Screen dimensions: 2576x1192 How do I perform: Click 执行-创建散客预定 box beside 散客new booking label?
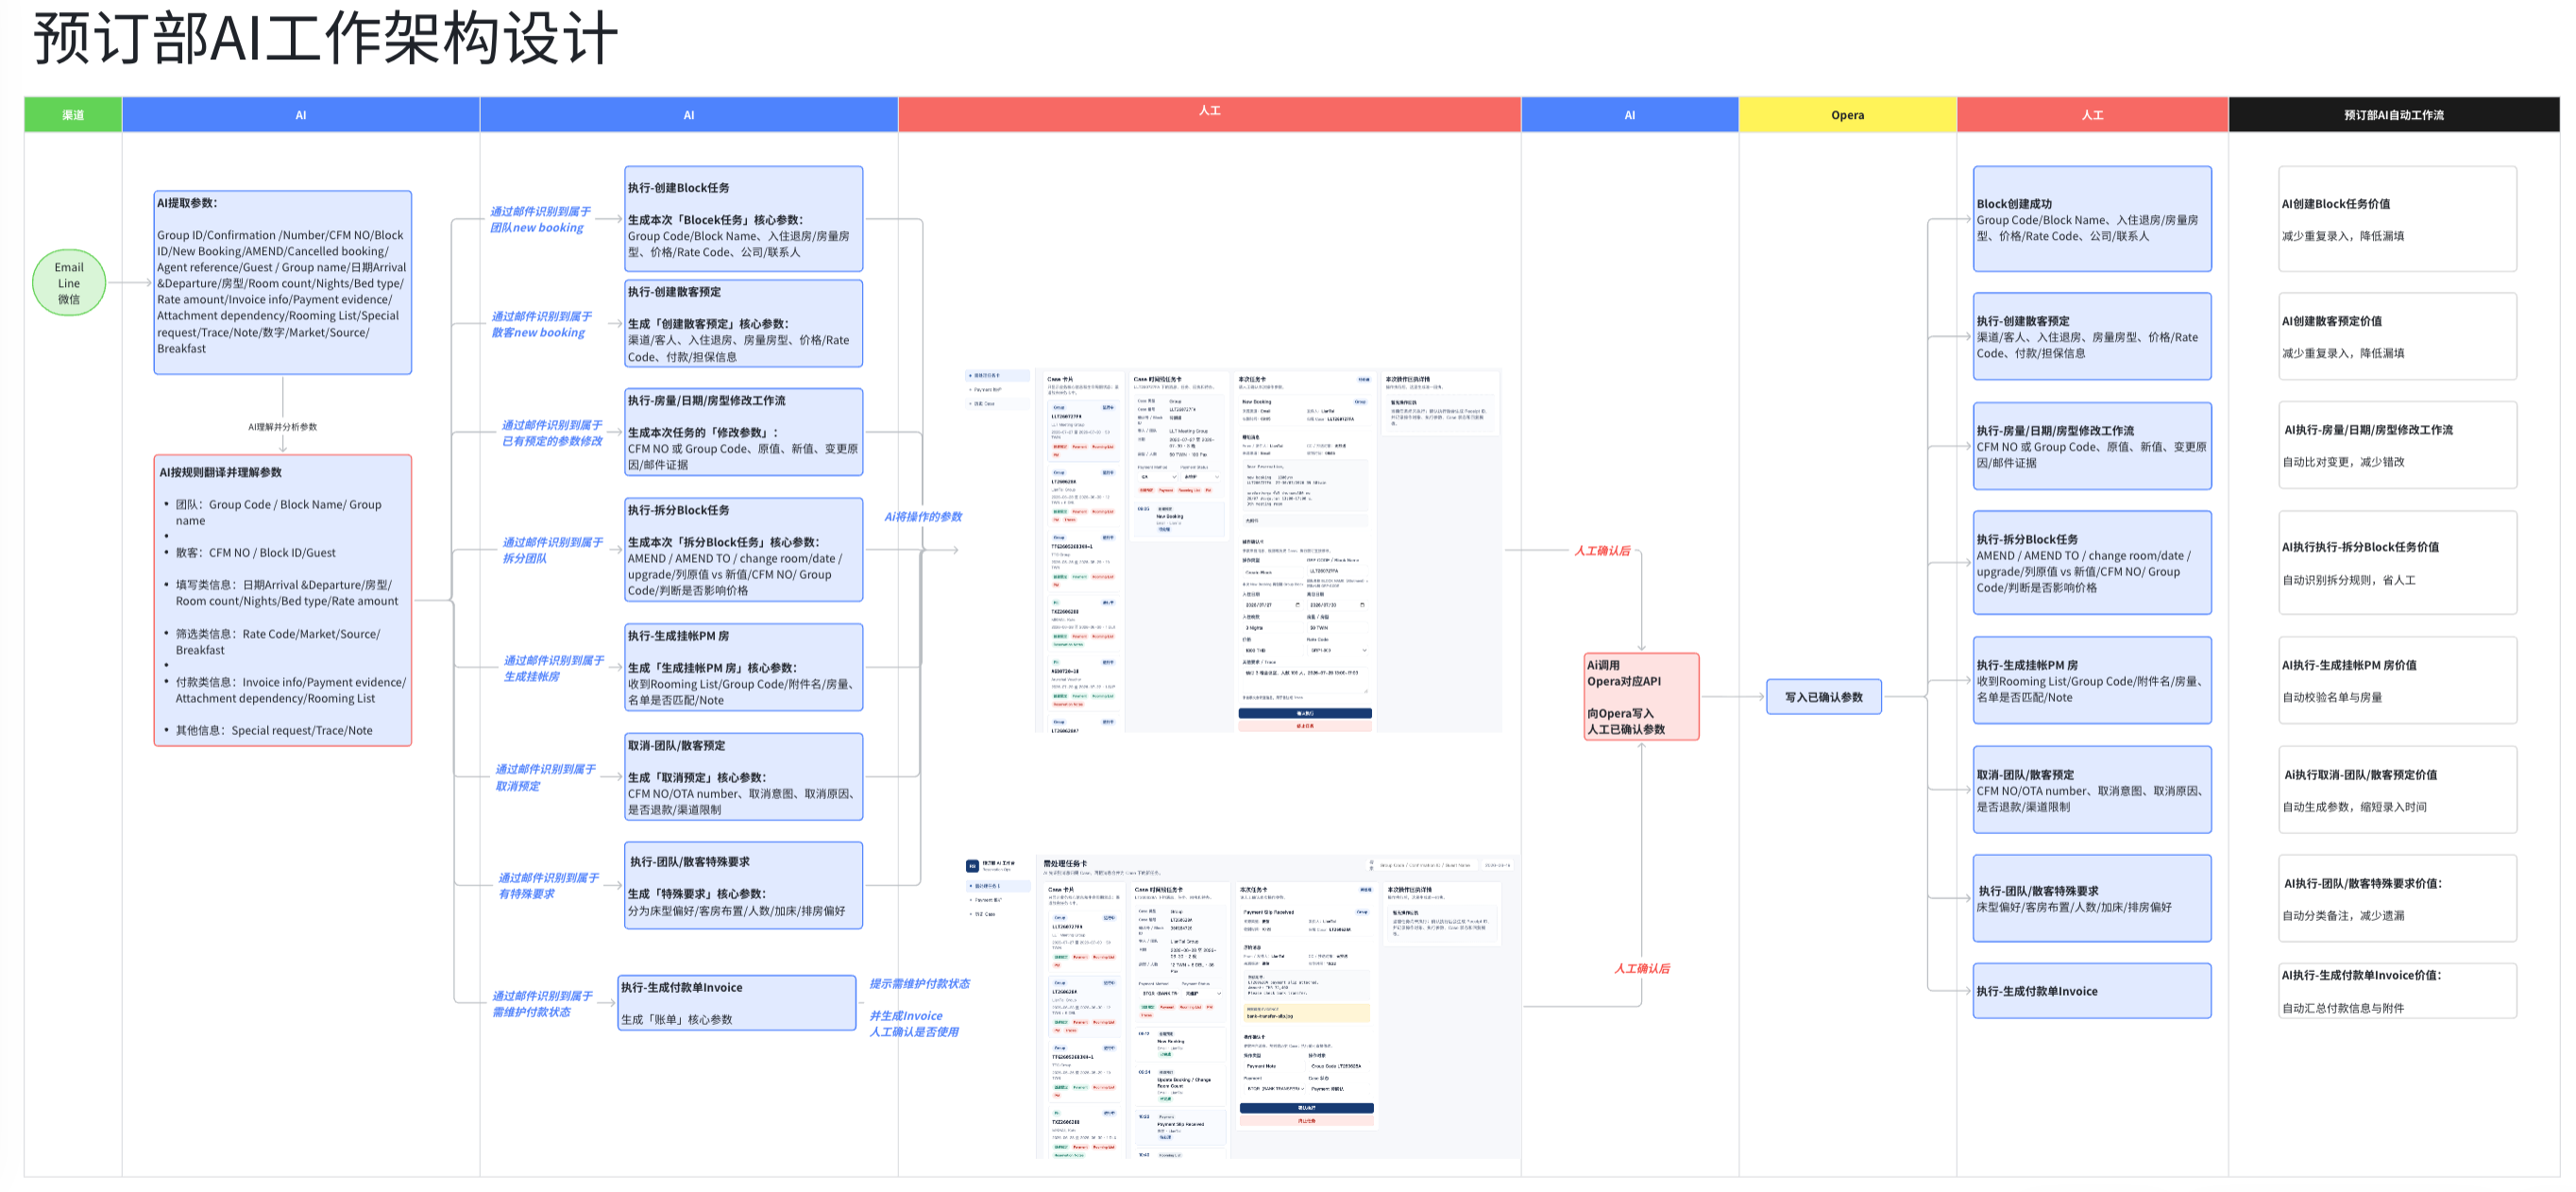(744, 324)
